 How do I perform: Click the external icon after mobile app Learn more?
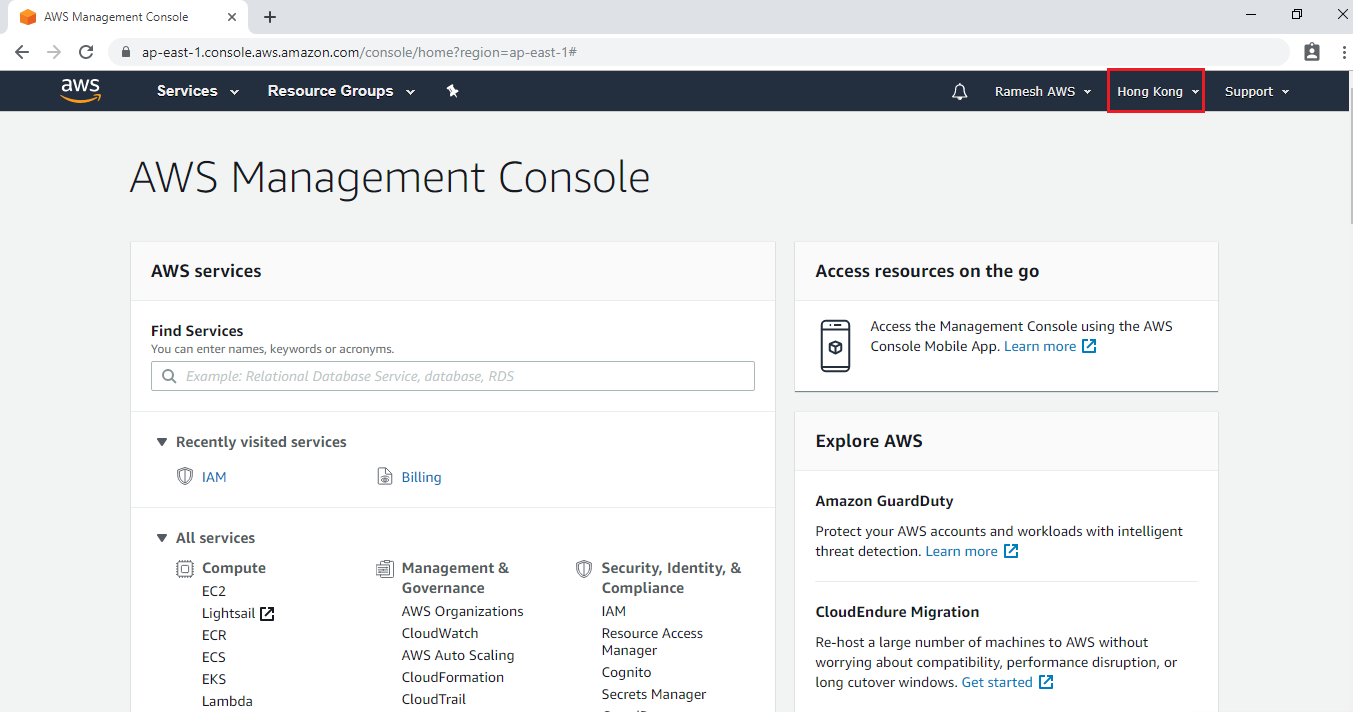pos(1090,346)
